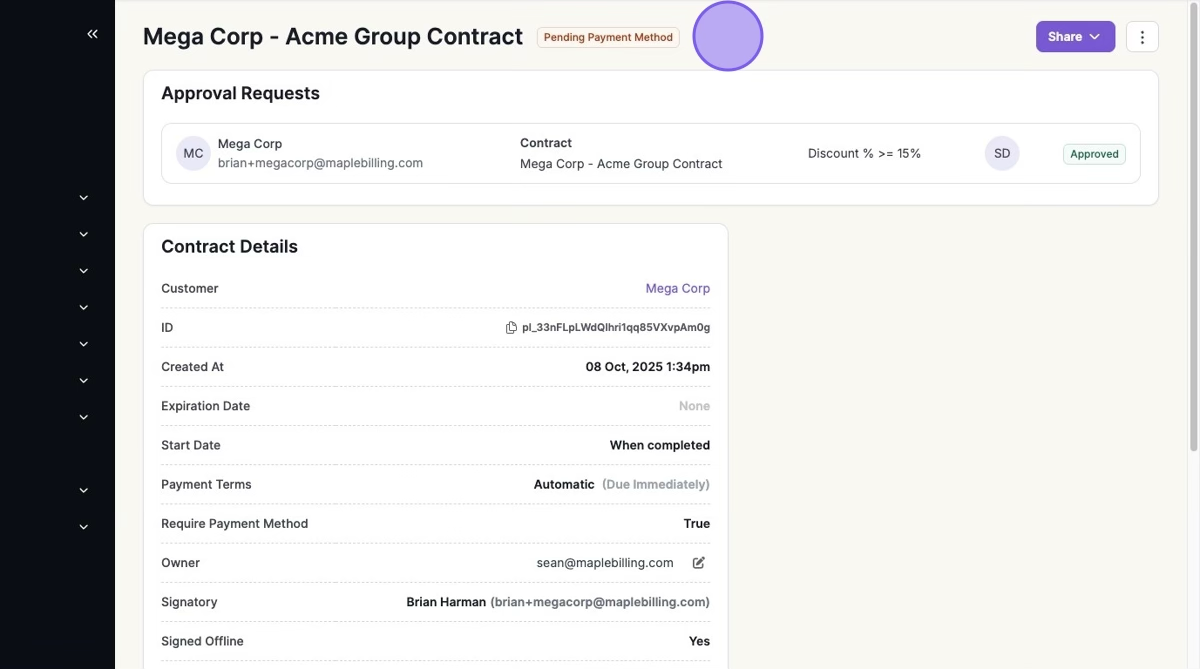Click the Discount % >= 15% rule text
The width and height of the screenshot is (1200, 669).
click(x=864, y=154)
